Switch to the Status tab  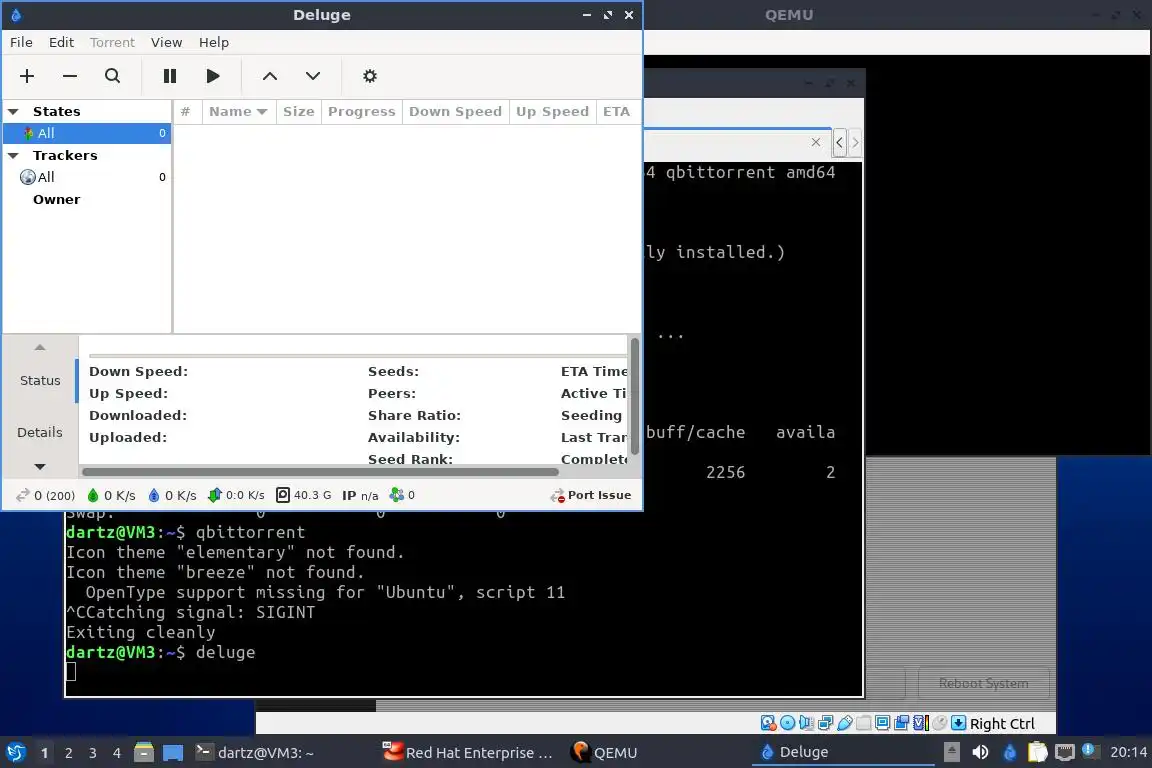[x=40, y=381]
